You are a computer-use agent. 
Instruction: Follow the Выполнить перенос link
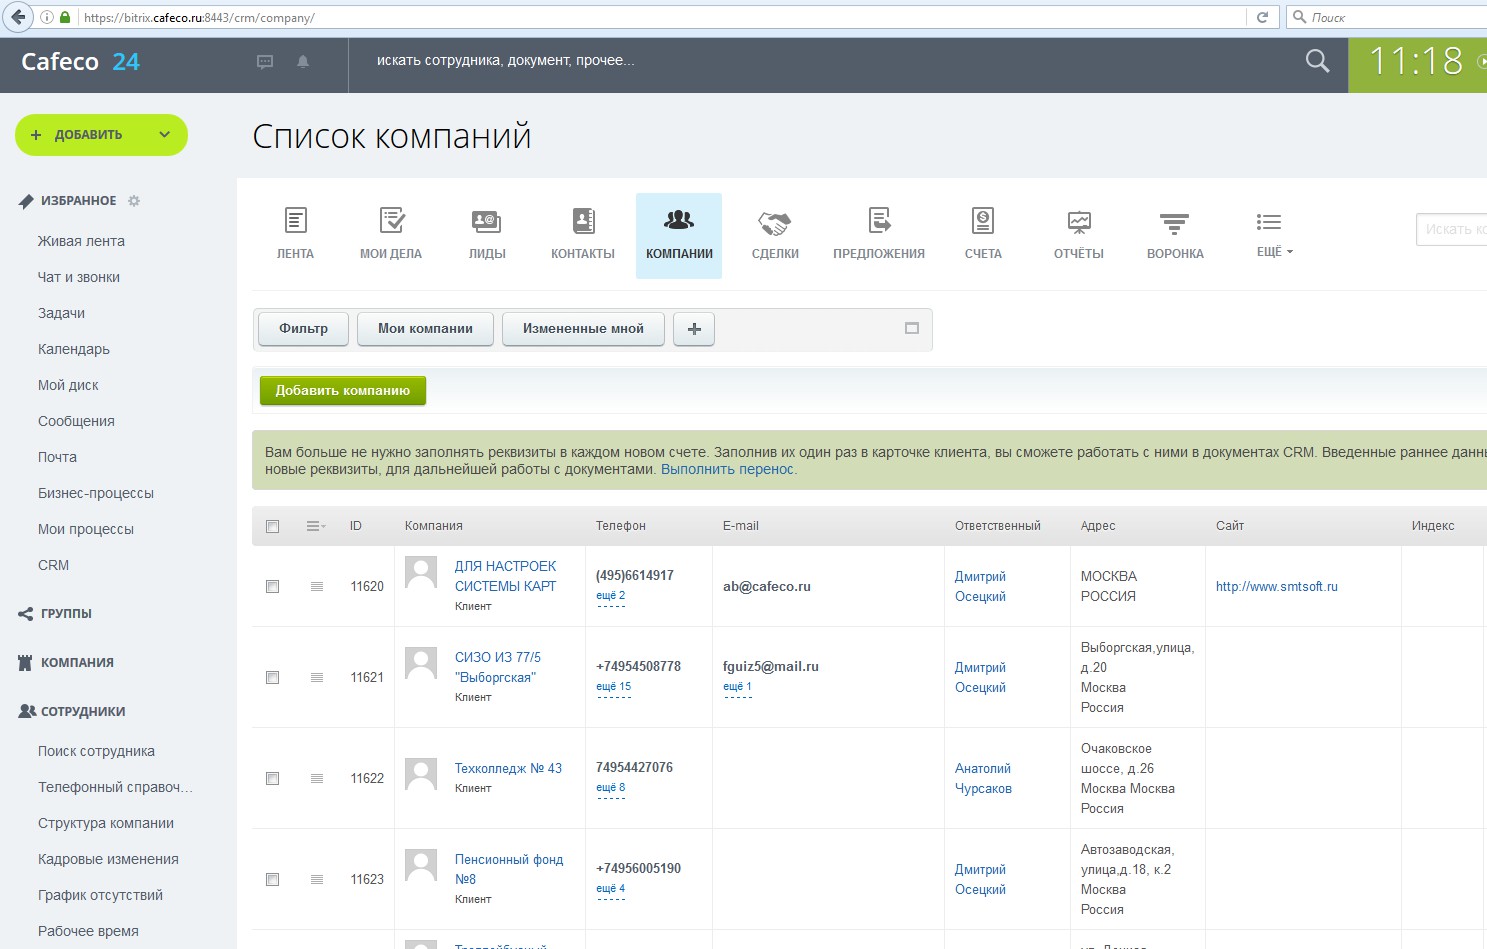point(727,469)
